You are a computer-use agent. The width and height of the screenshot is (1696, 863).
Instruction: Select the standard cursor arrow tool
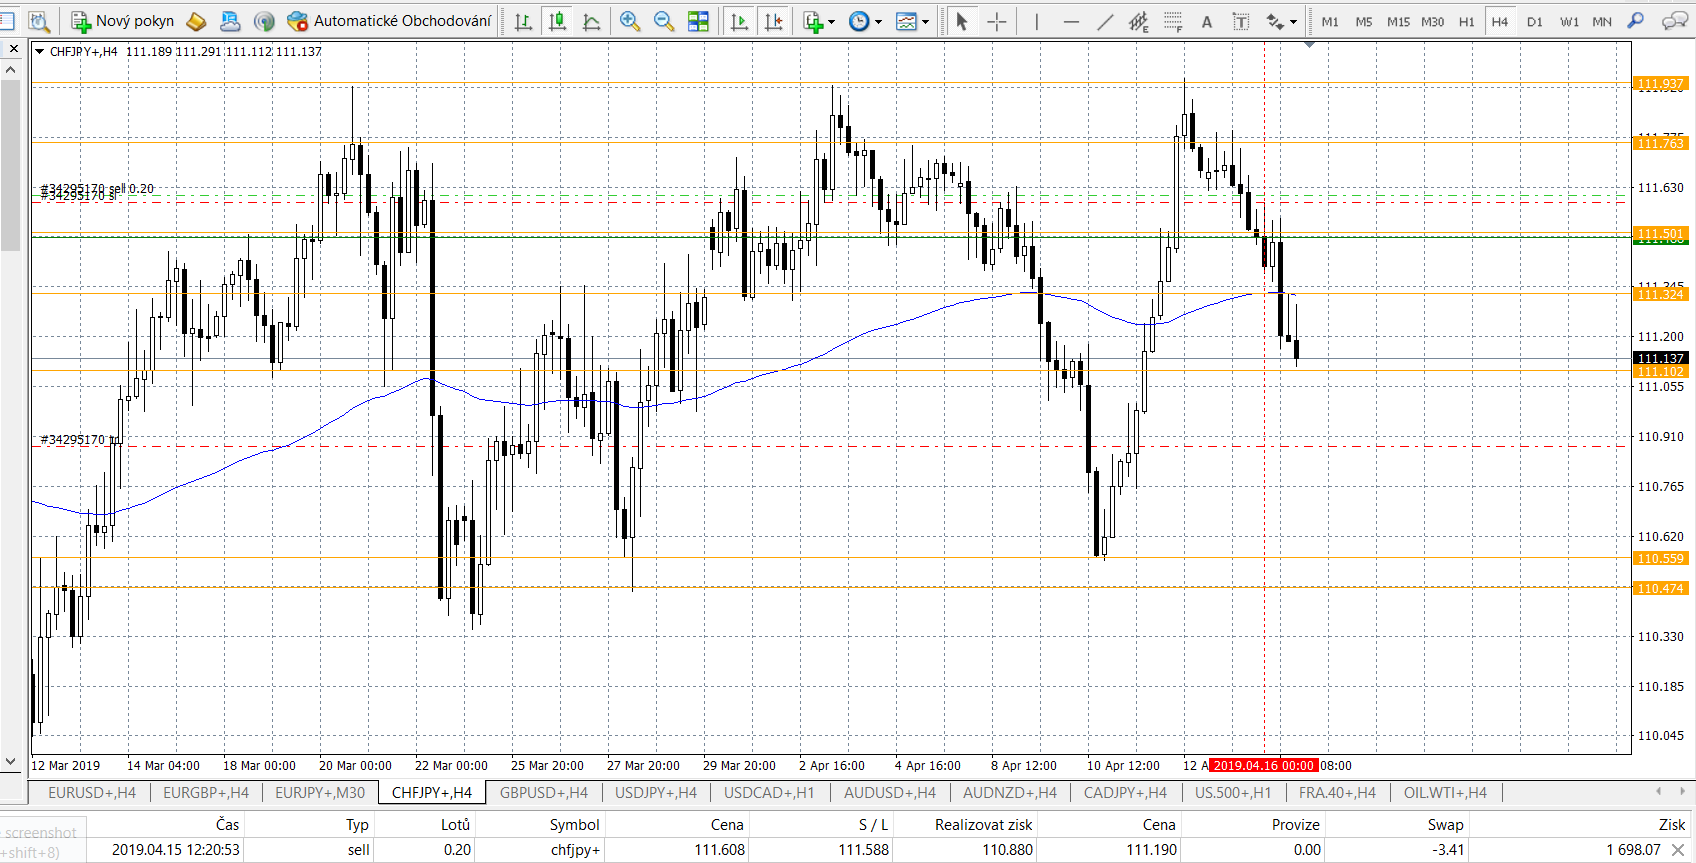(x=962, y=21)
